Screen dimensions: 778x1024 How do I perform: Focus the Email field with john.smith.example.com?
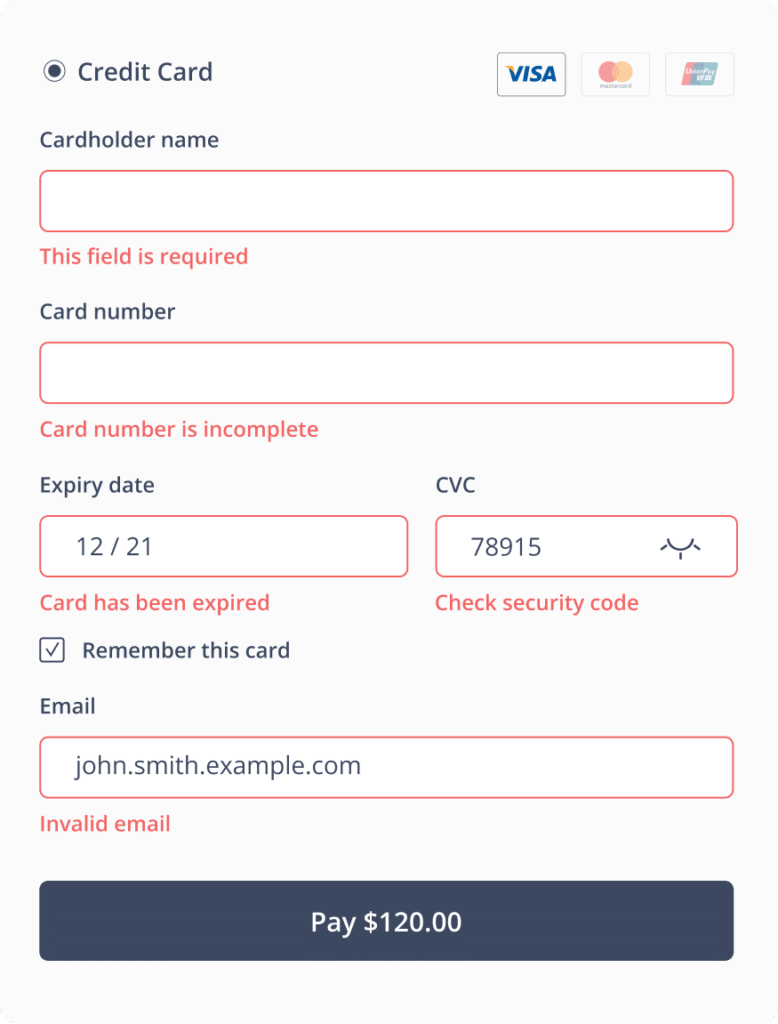pos(386,767)
